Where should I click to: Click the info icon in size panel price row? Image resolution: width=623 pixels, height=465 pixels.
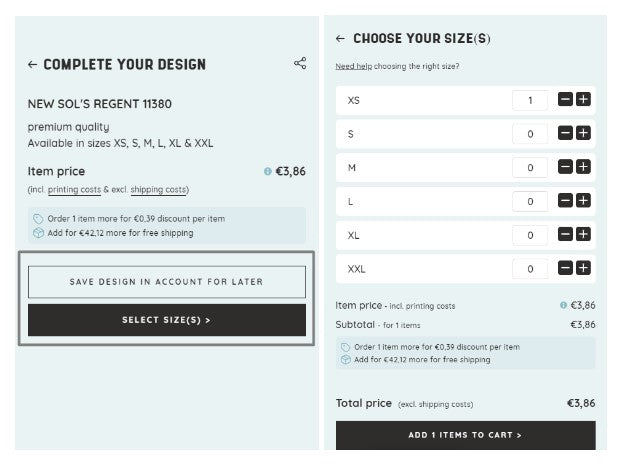tap(564, 305)
